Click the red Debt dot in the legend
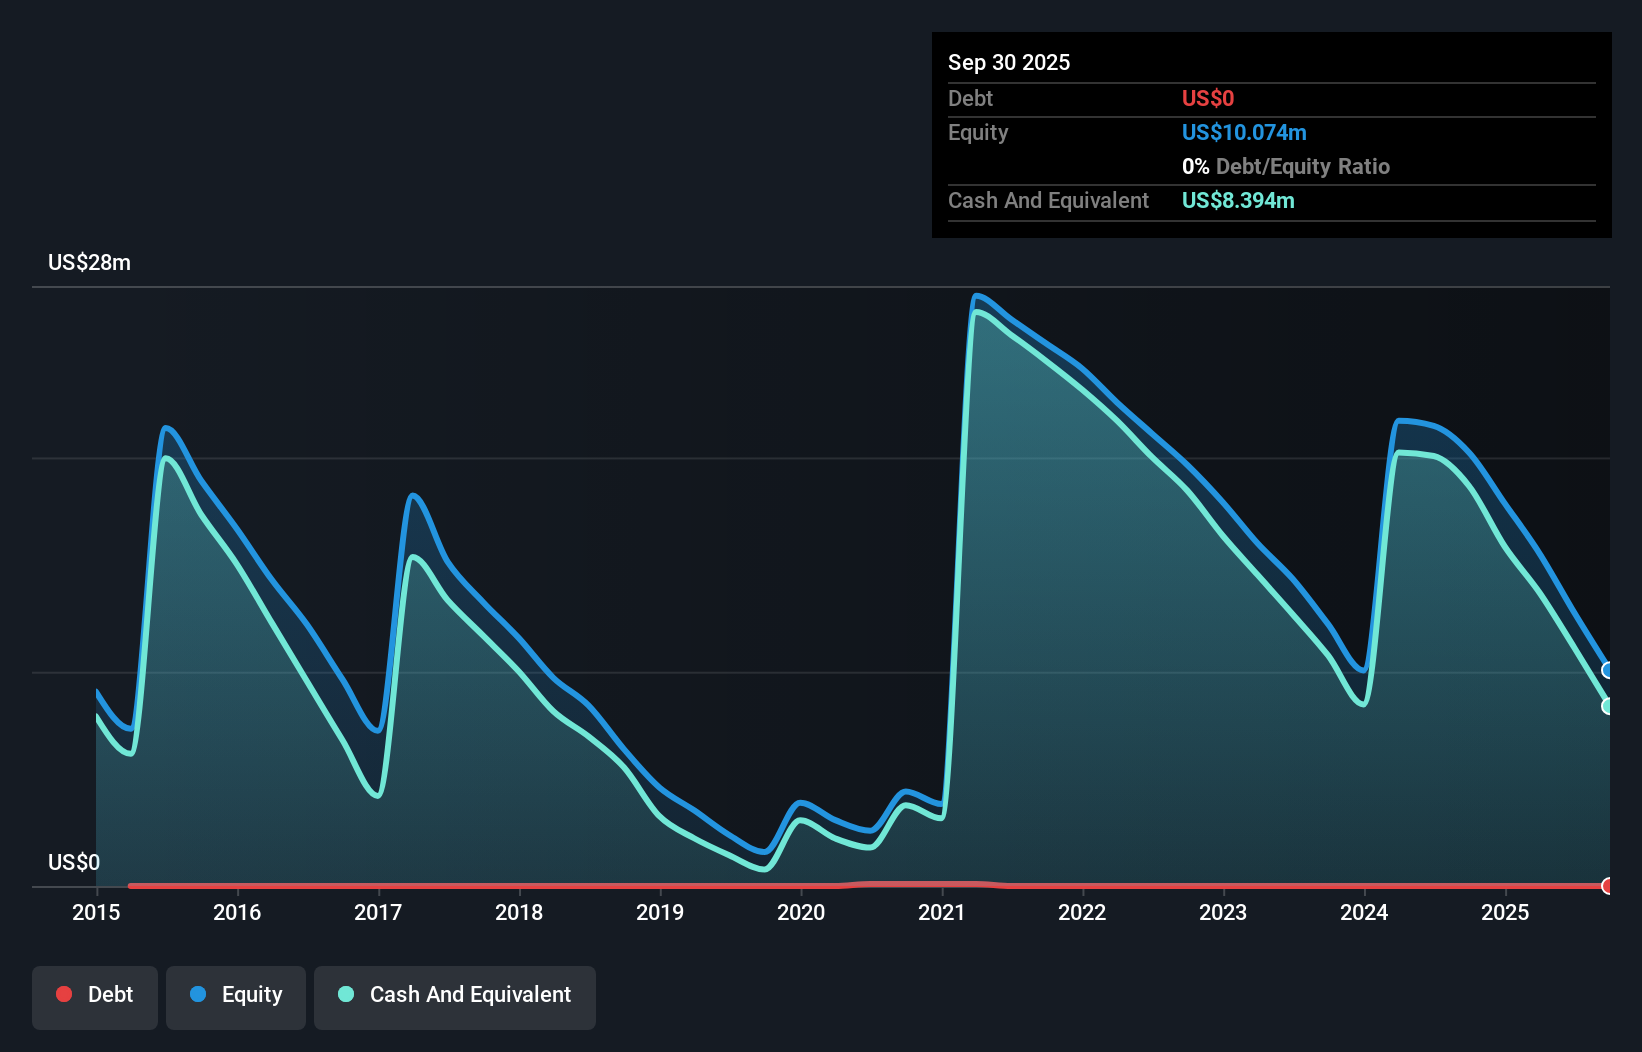The height and width of the screenshot is (1052, 1642). (x=64, y=994)
